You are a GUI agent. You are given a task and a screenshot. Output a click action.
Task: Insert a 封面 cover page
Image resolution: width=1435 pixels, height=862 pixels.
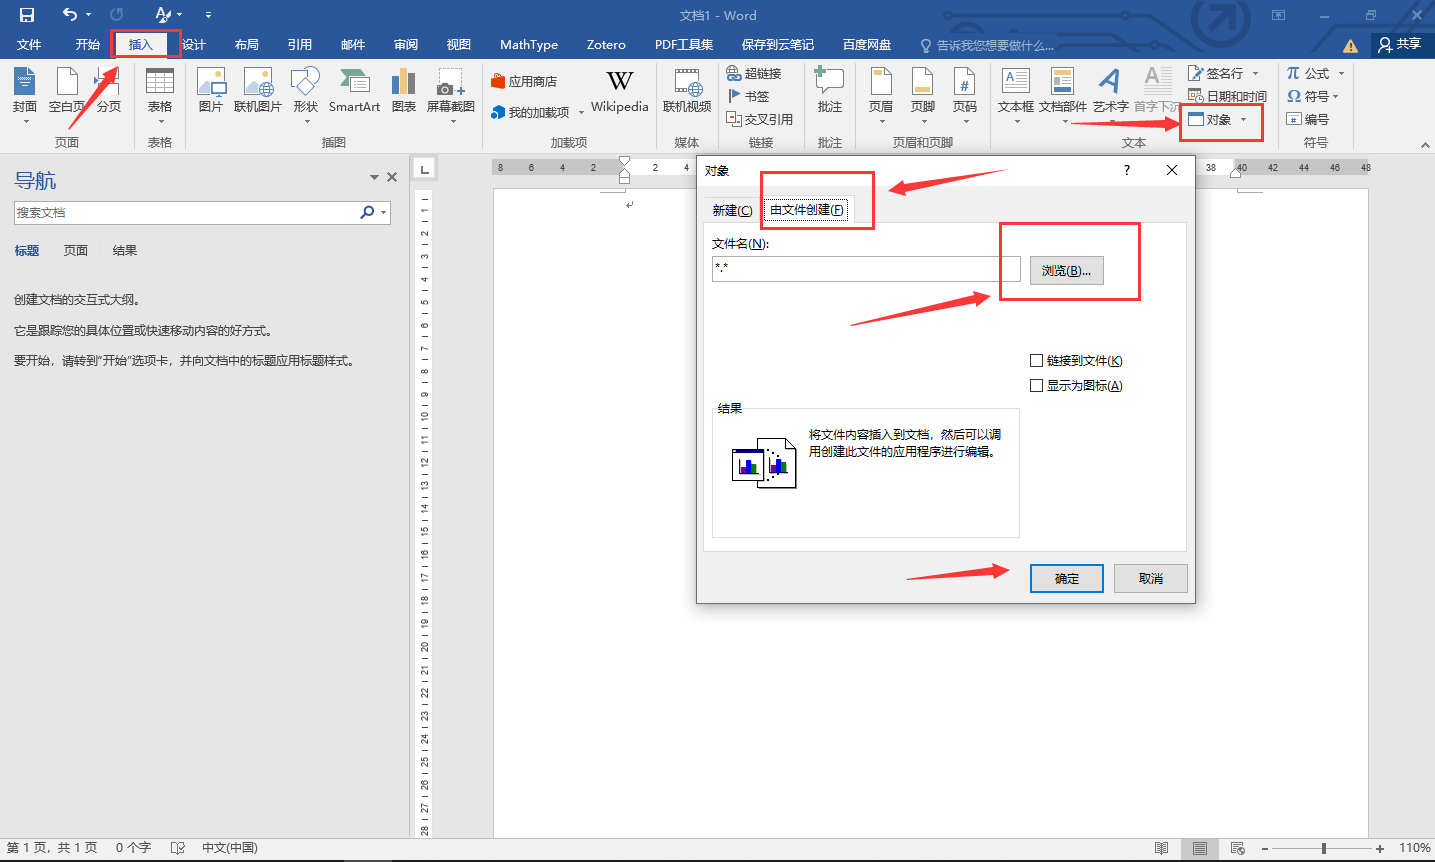(25, 96)
